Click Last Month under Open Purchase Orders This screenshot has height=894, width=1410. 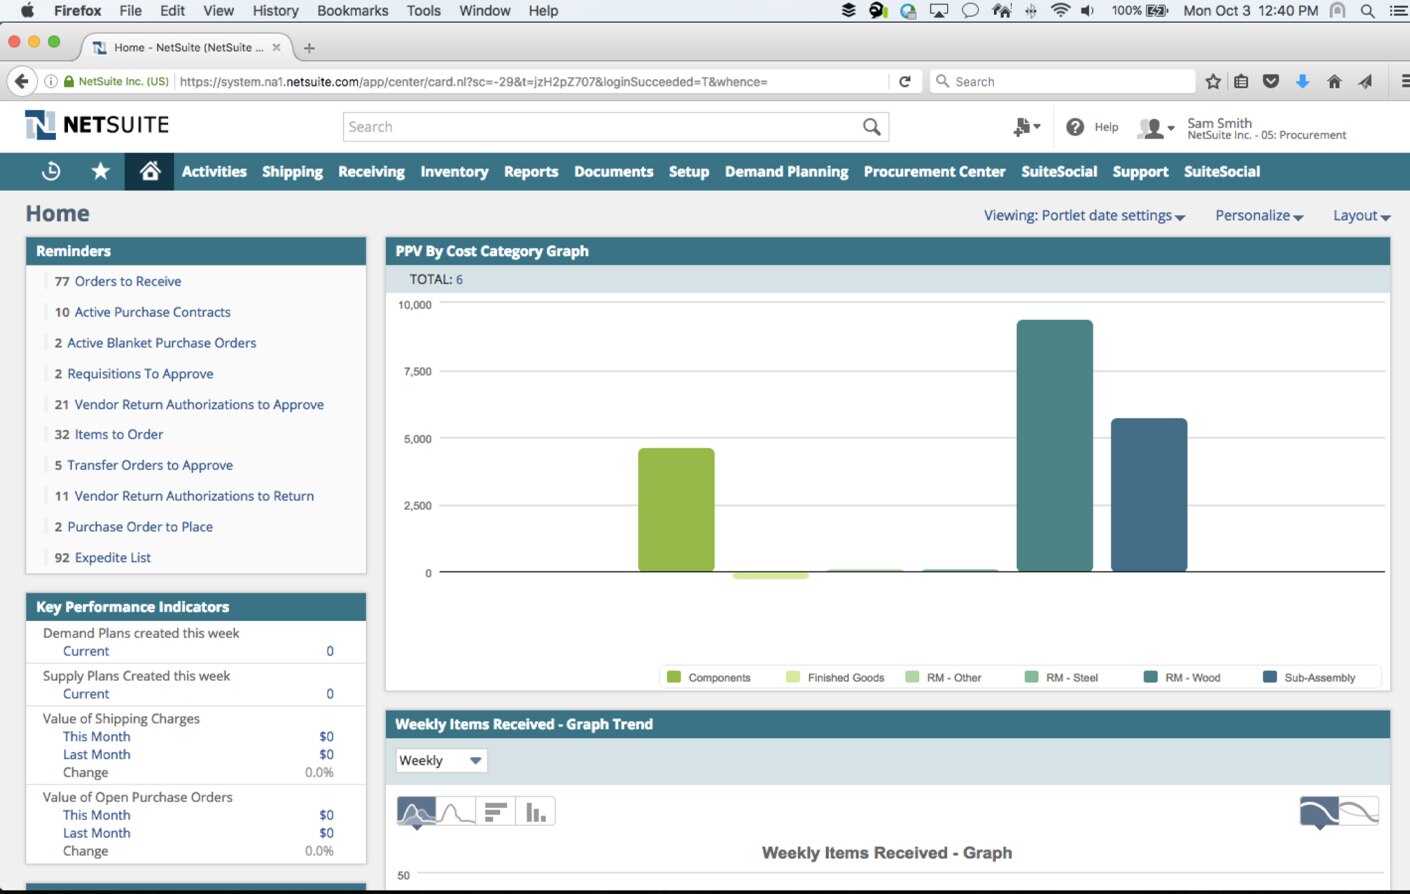pyautogui.click(x=97, y=834)
